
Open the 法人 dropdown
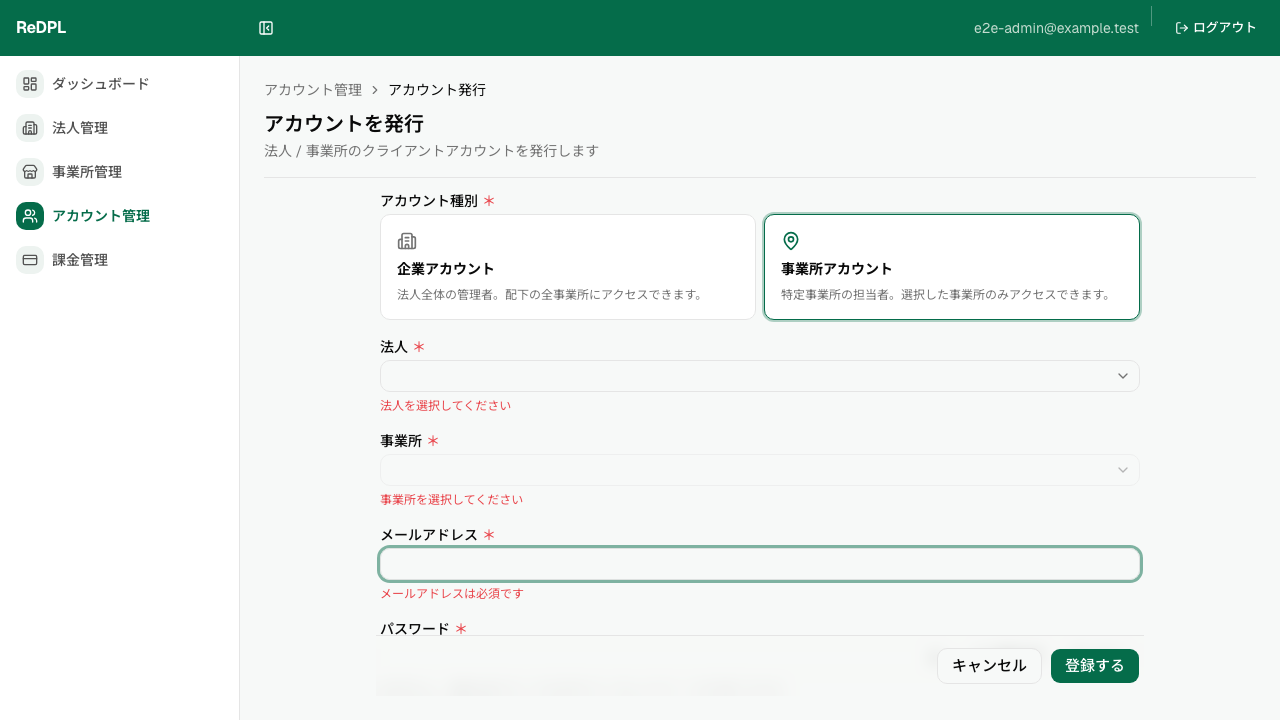(760, 376)
